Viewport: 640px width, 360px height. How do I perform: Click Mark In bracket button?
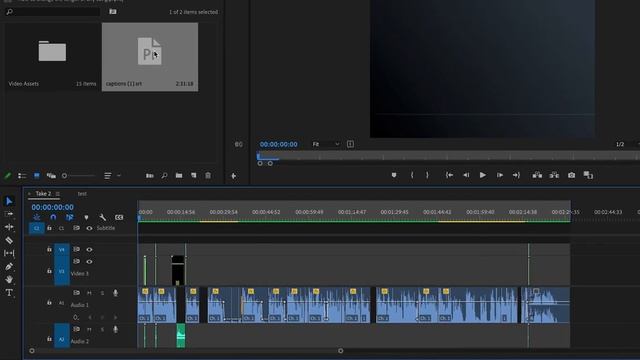click(412, 175)
